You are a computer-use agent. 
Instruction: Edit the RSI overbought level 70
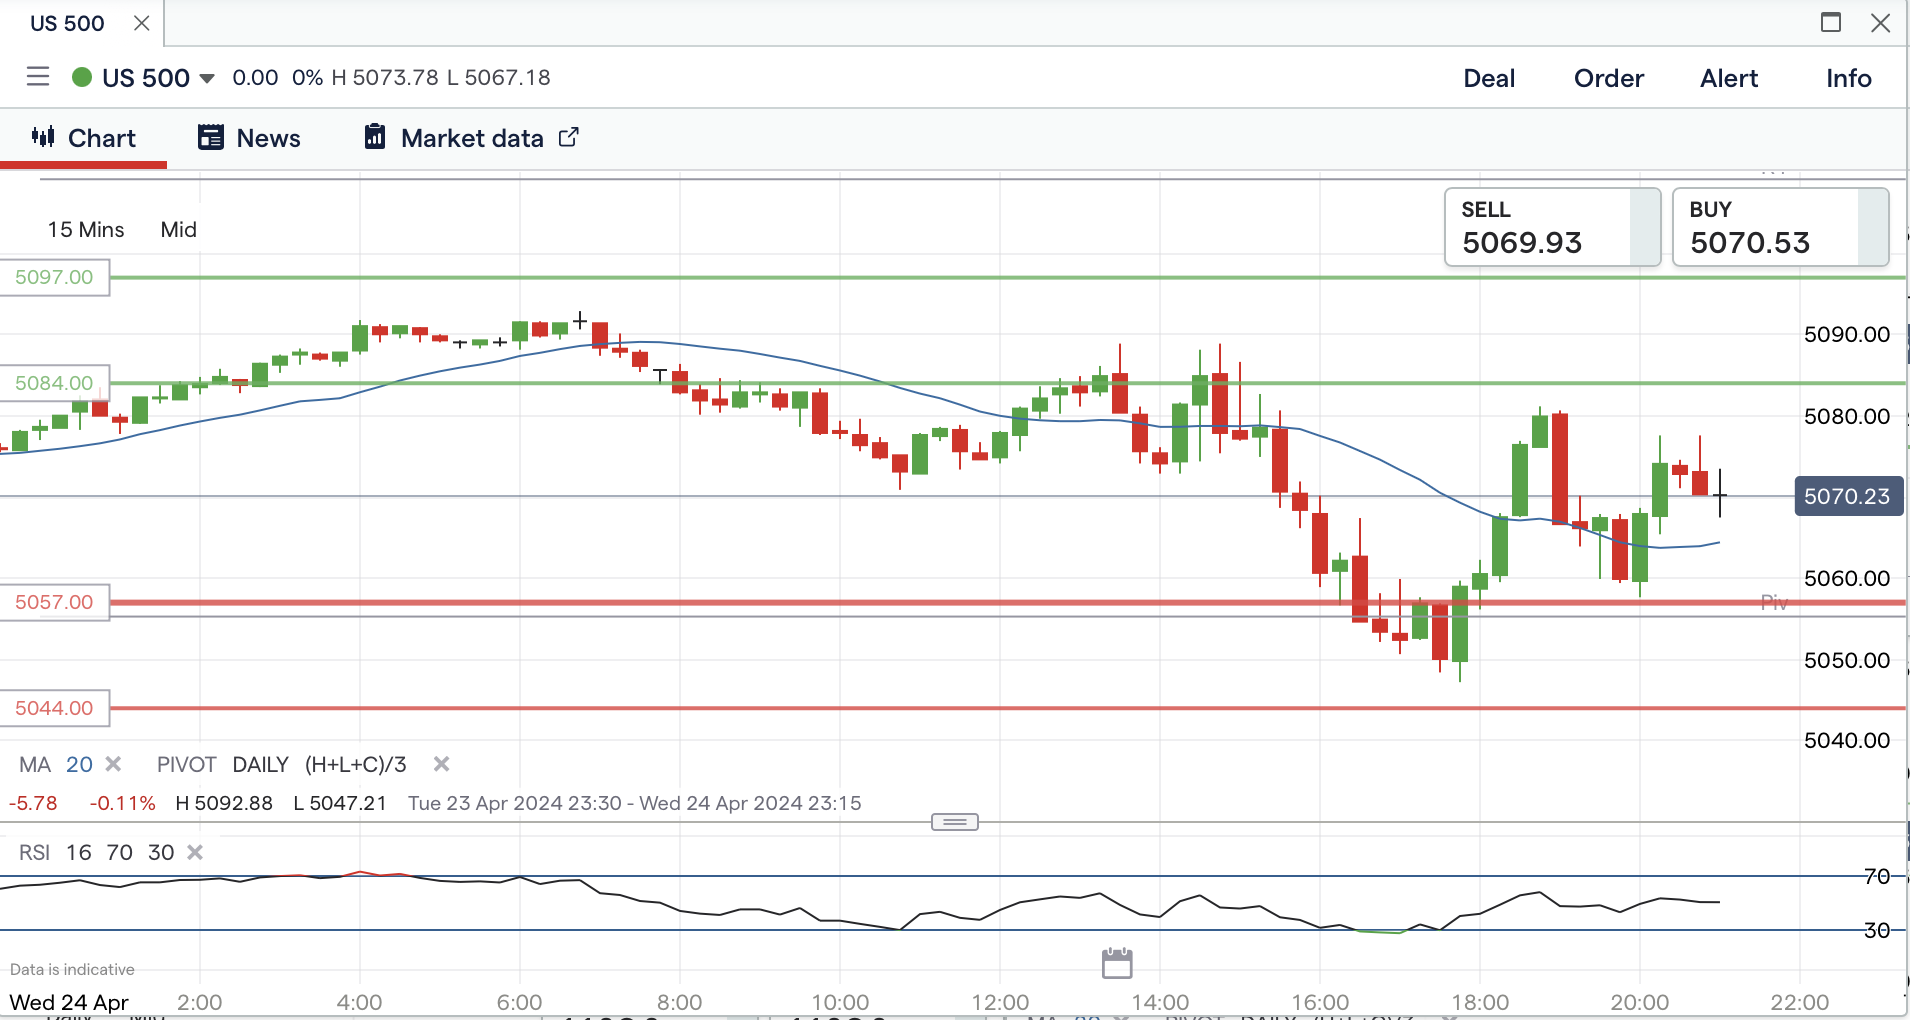[x=120, y=853]
